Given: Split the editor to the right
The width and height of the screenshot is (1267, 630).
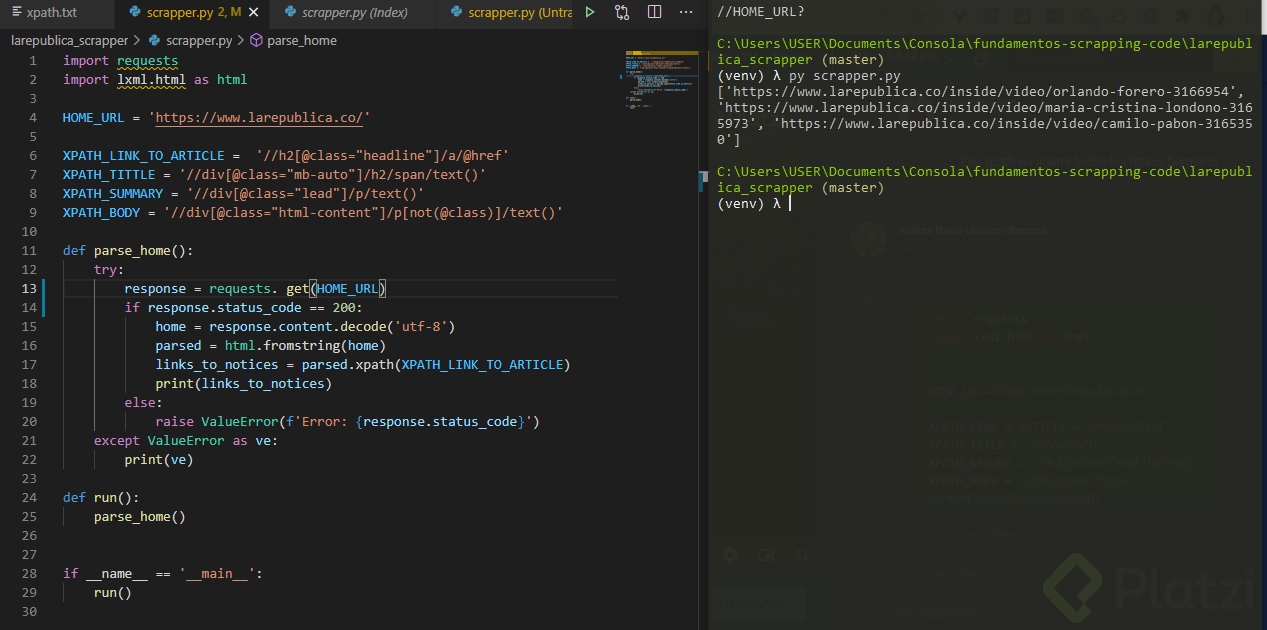Looking at the screenshot, I should [654, 13].
